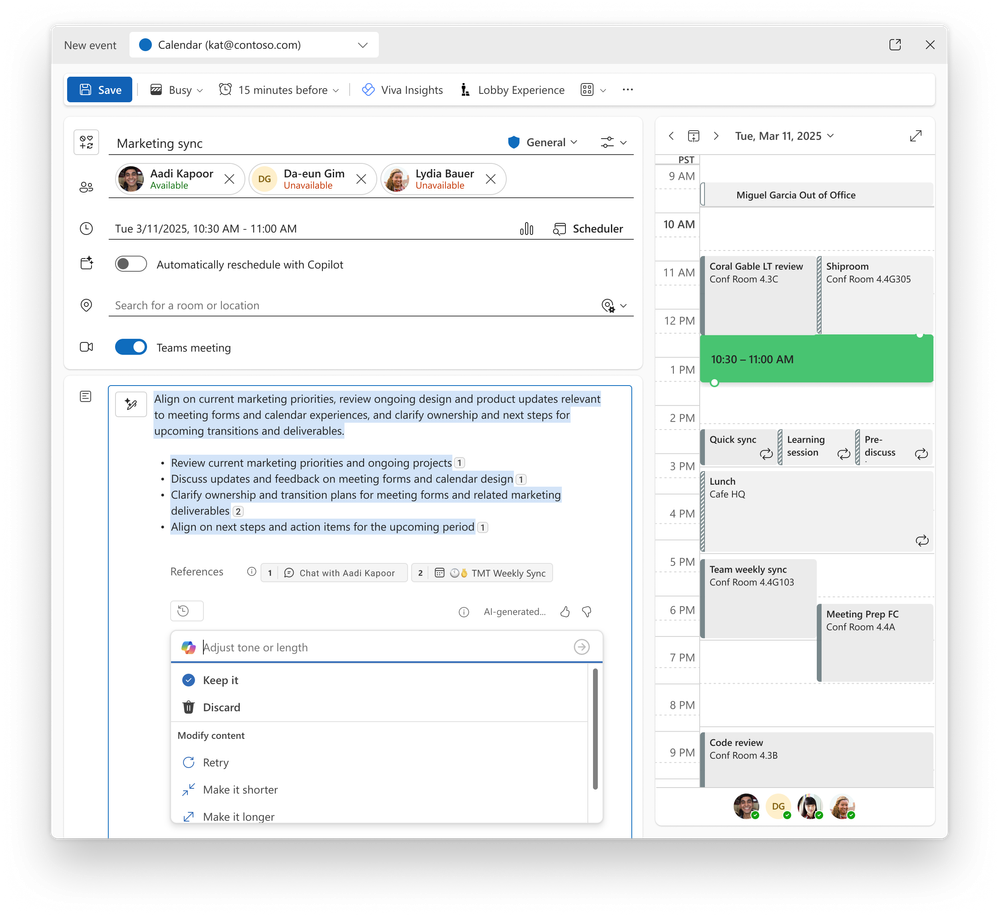Go to previous day in calendar
This screenshot has width=999, height=915.
pos(671,136)
